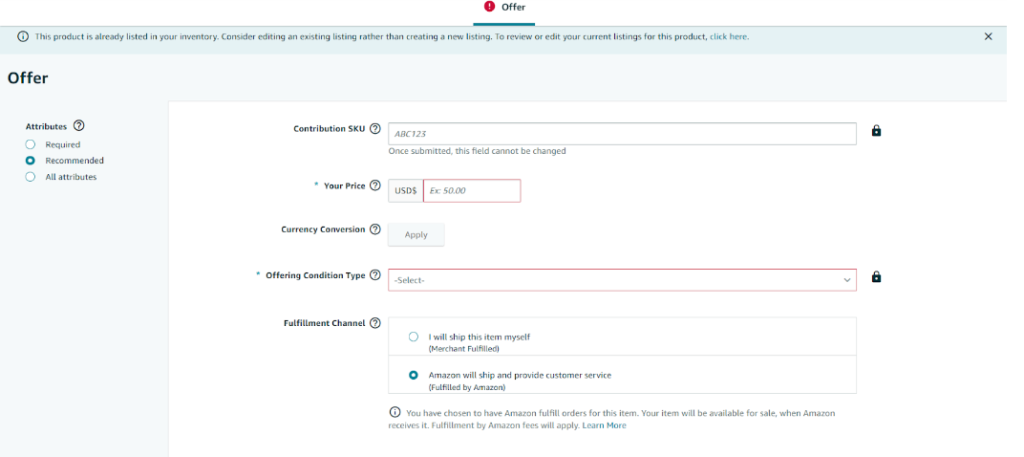Click lock icon beside Offering Condition dropdown
1024x457 pixels.
point(876,277)
